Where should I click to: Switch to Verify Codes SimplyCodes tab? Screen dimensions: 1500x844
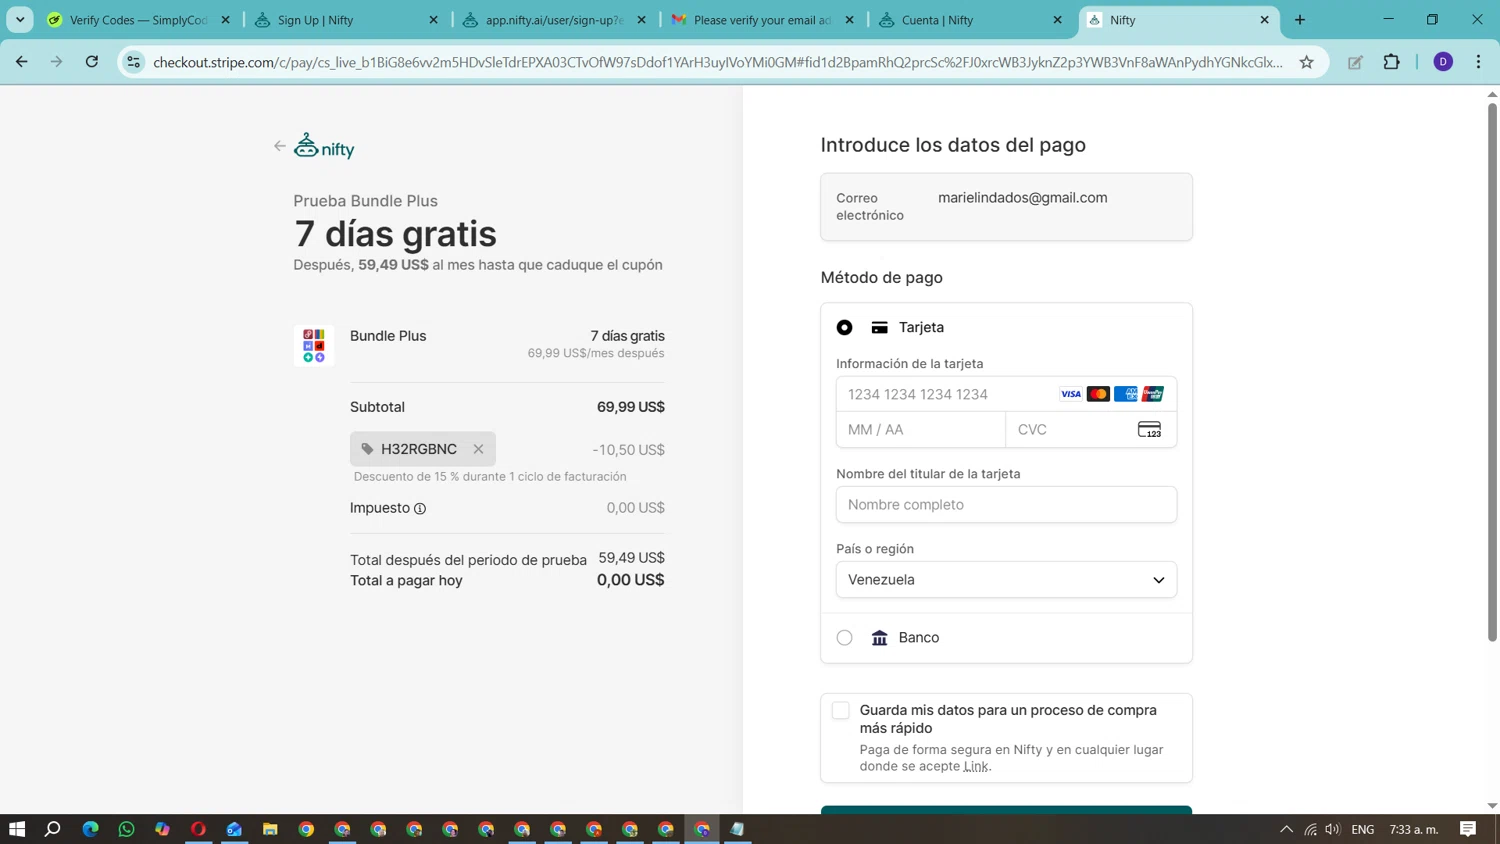click(138, 20)
